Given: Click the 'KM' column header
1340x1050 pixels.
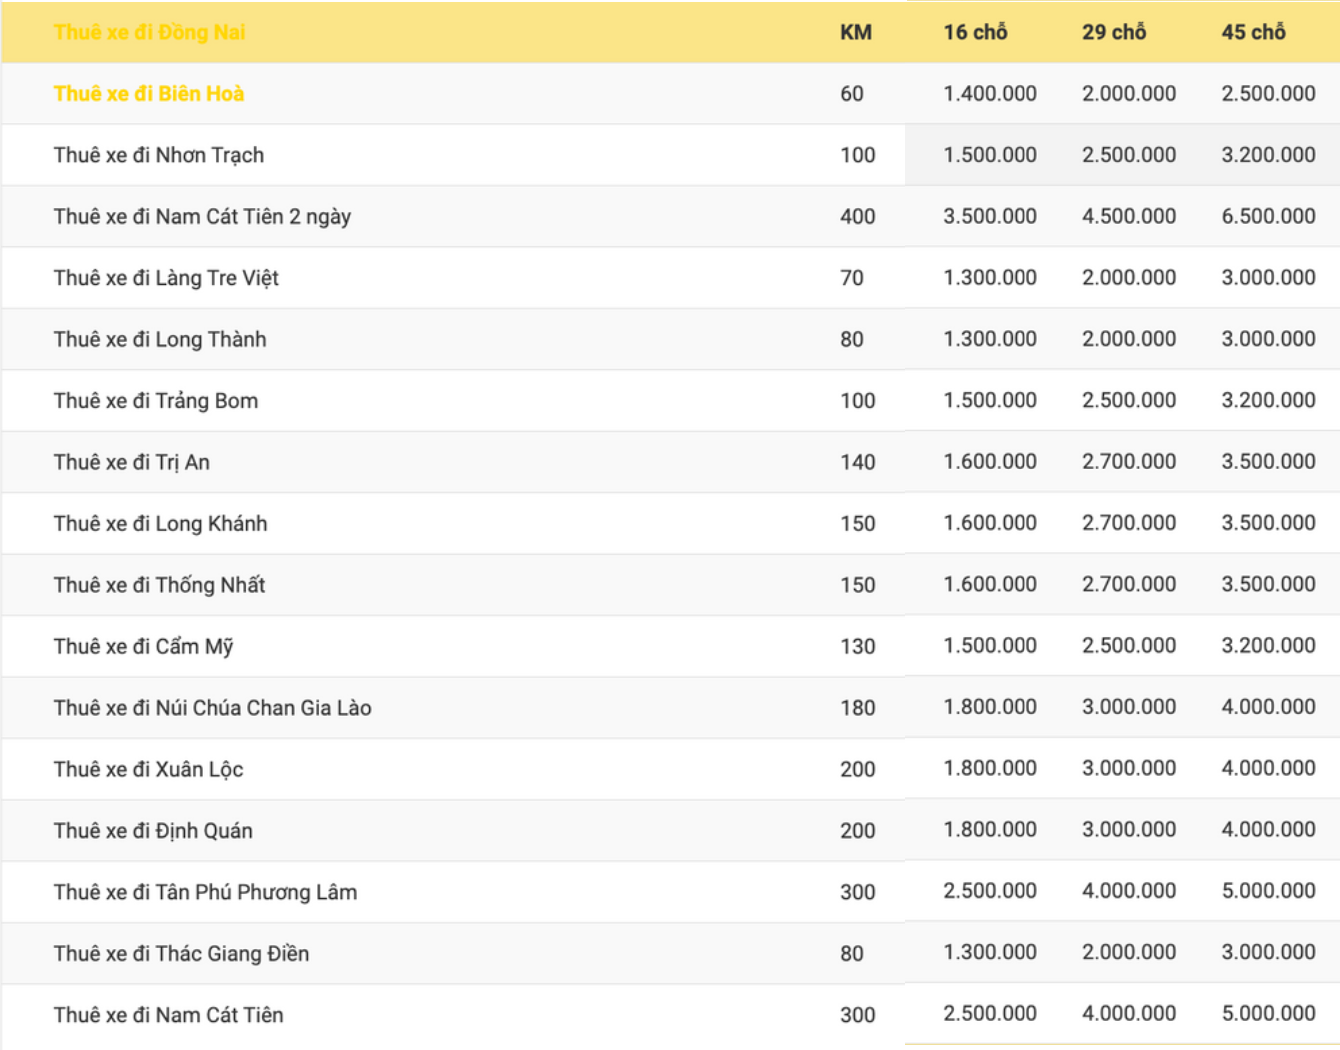Looking at the screenshot, I should [x=856, y=32].
